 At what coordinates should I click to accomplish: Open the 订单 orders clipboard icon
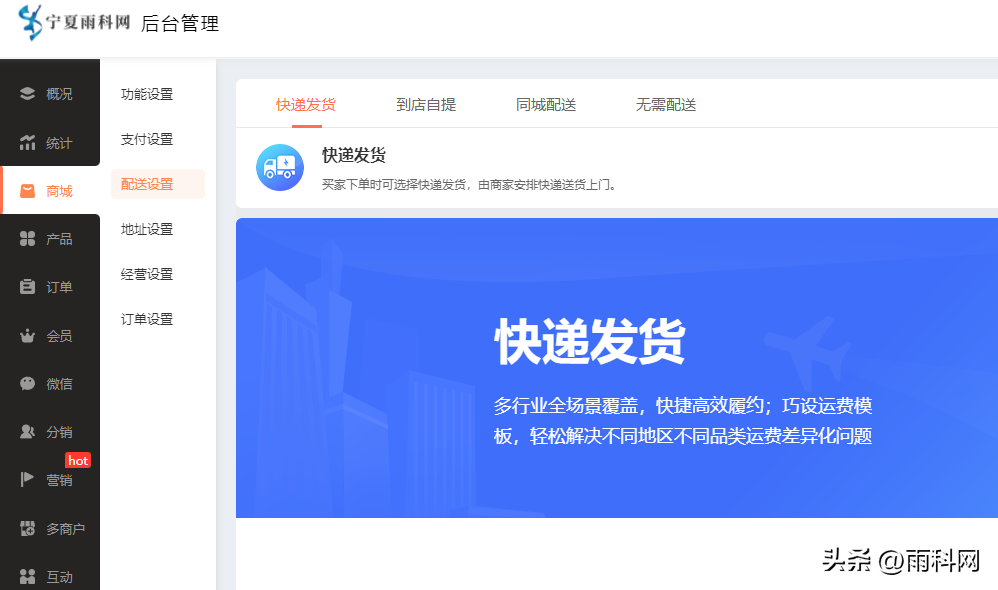tap(28, 287)
